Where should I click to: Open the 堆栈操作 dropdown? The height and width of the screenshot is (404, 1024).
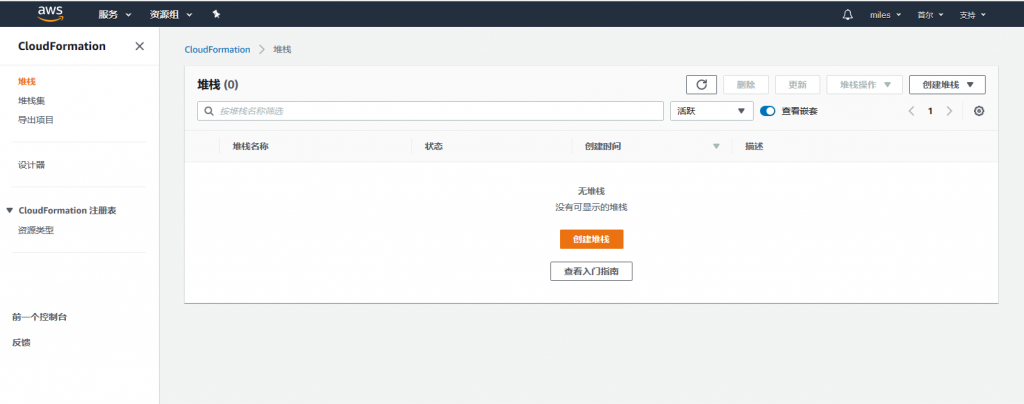click(865, 85)
